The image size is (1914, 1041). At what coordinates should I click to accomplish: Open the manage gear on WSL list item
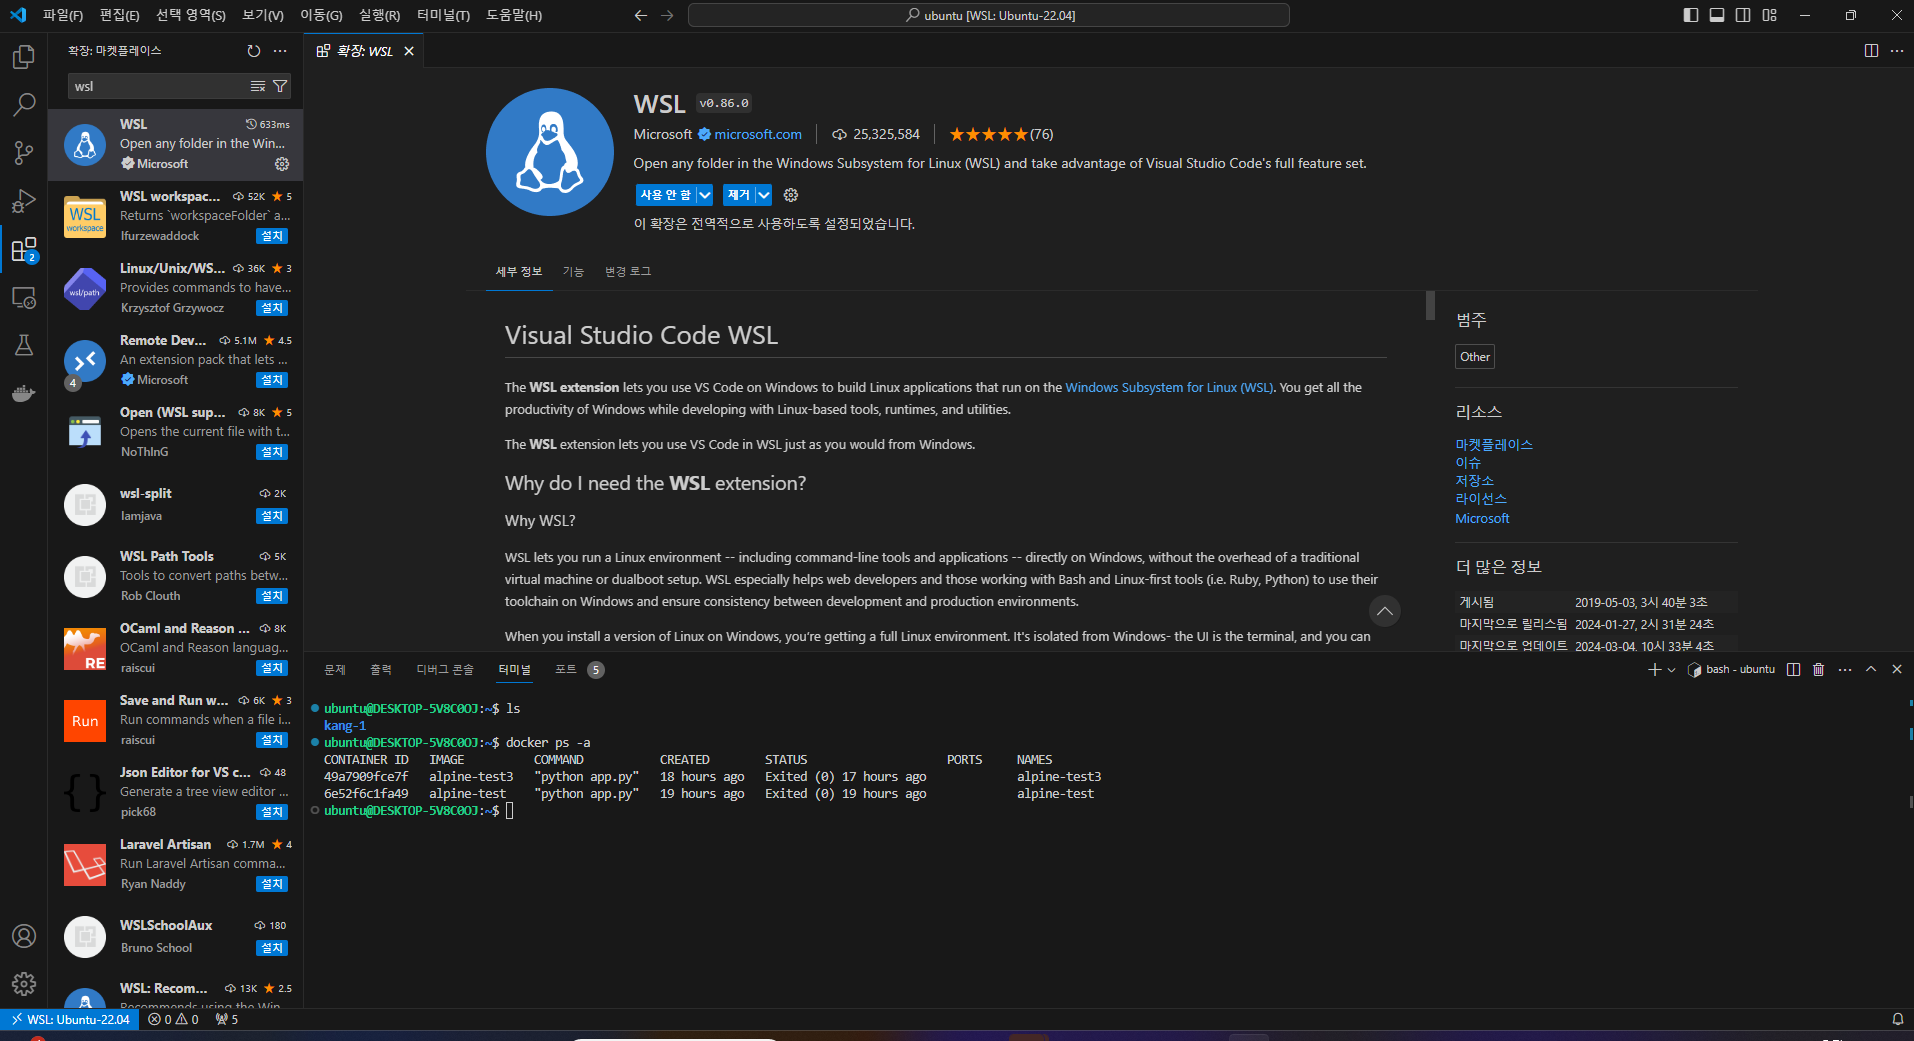click(x=282, y=164)
